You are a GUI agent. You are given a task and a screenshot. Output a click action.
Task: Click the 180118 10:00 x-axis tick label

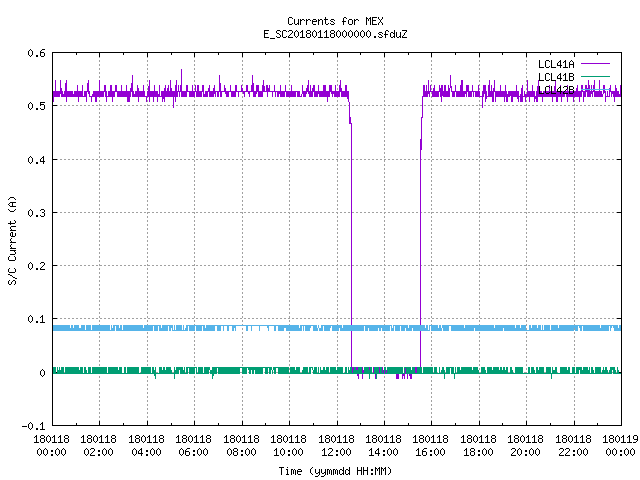(x=289, y=446)
